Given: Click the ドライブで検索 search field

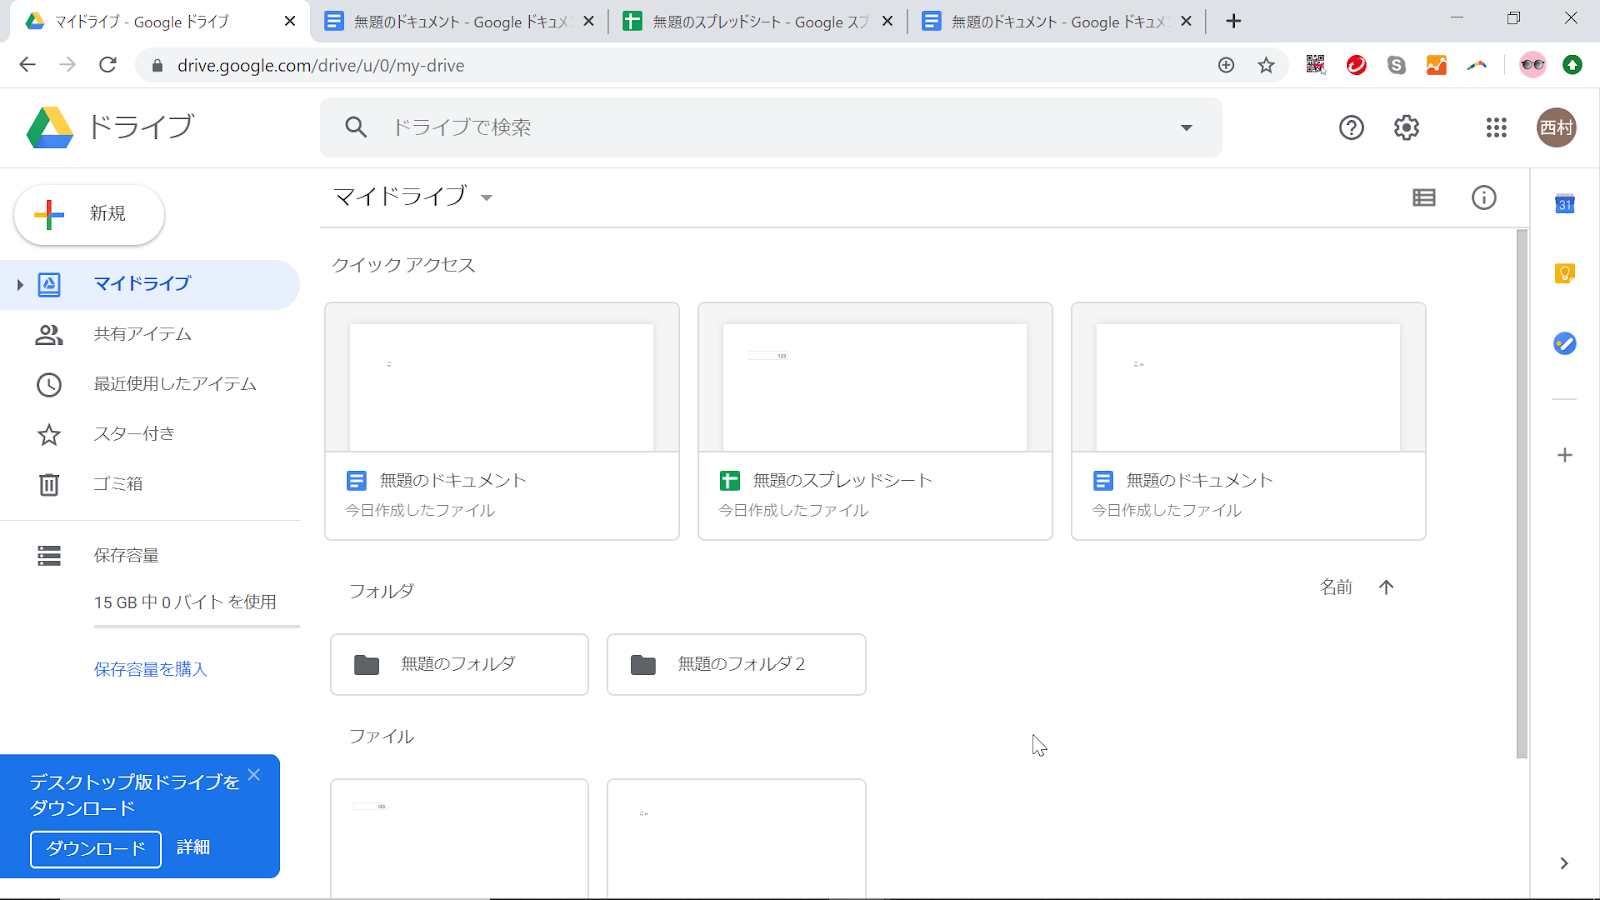Looking at the screenshot, I should [x=770, y=127].
